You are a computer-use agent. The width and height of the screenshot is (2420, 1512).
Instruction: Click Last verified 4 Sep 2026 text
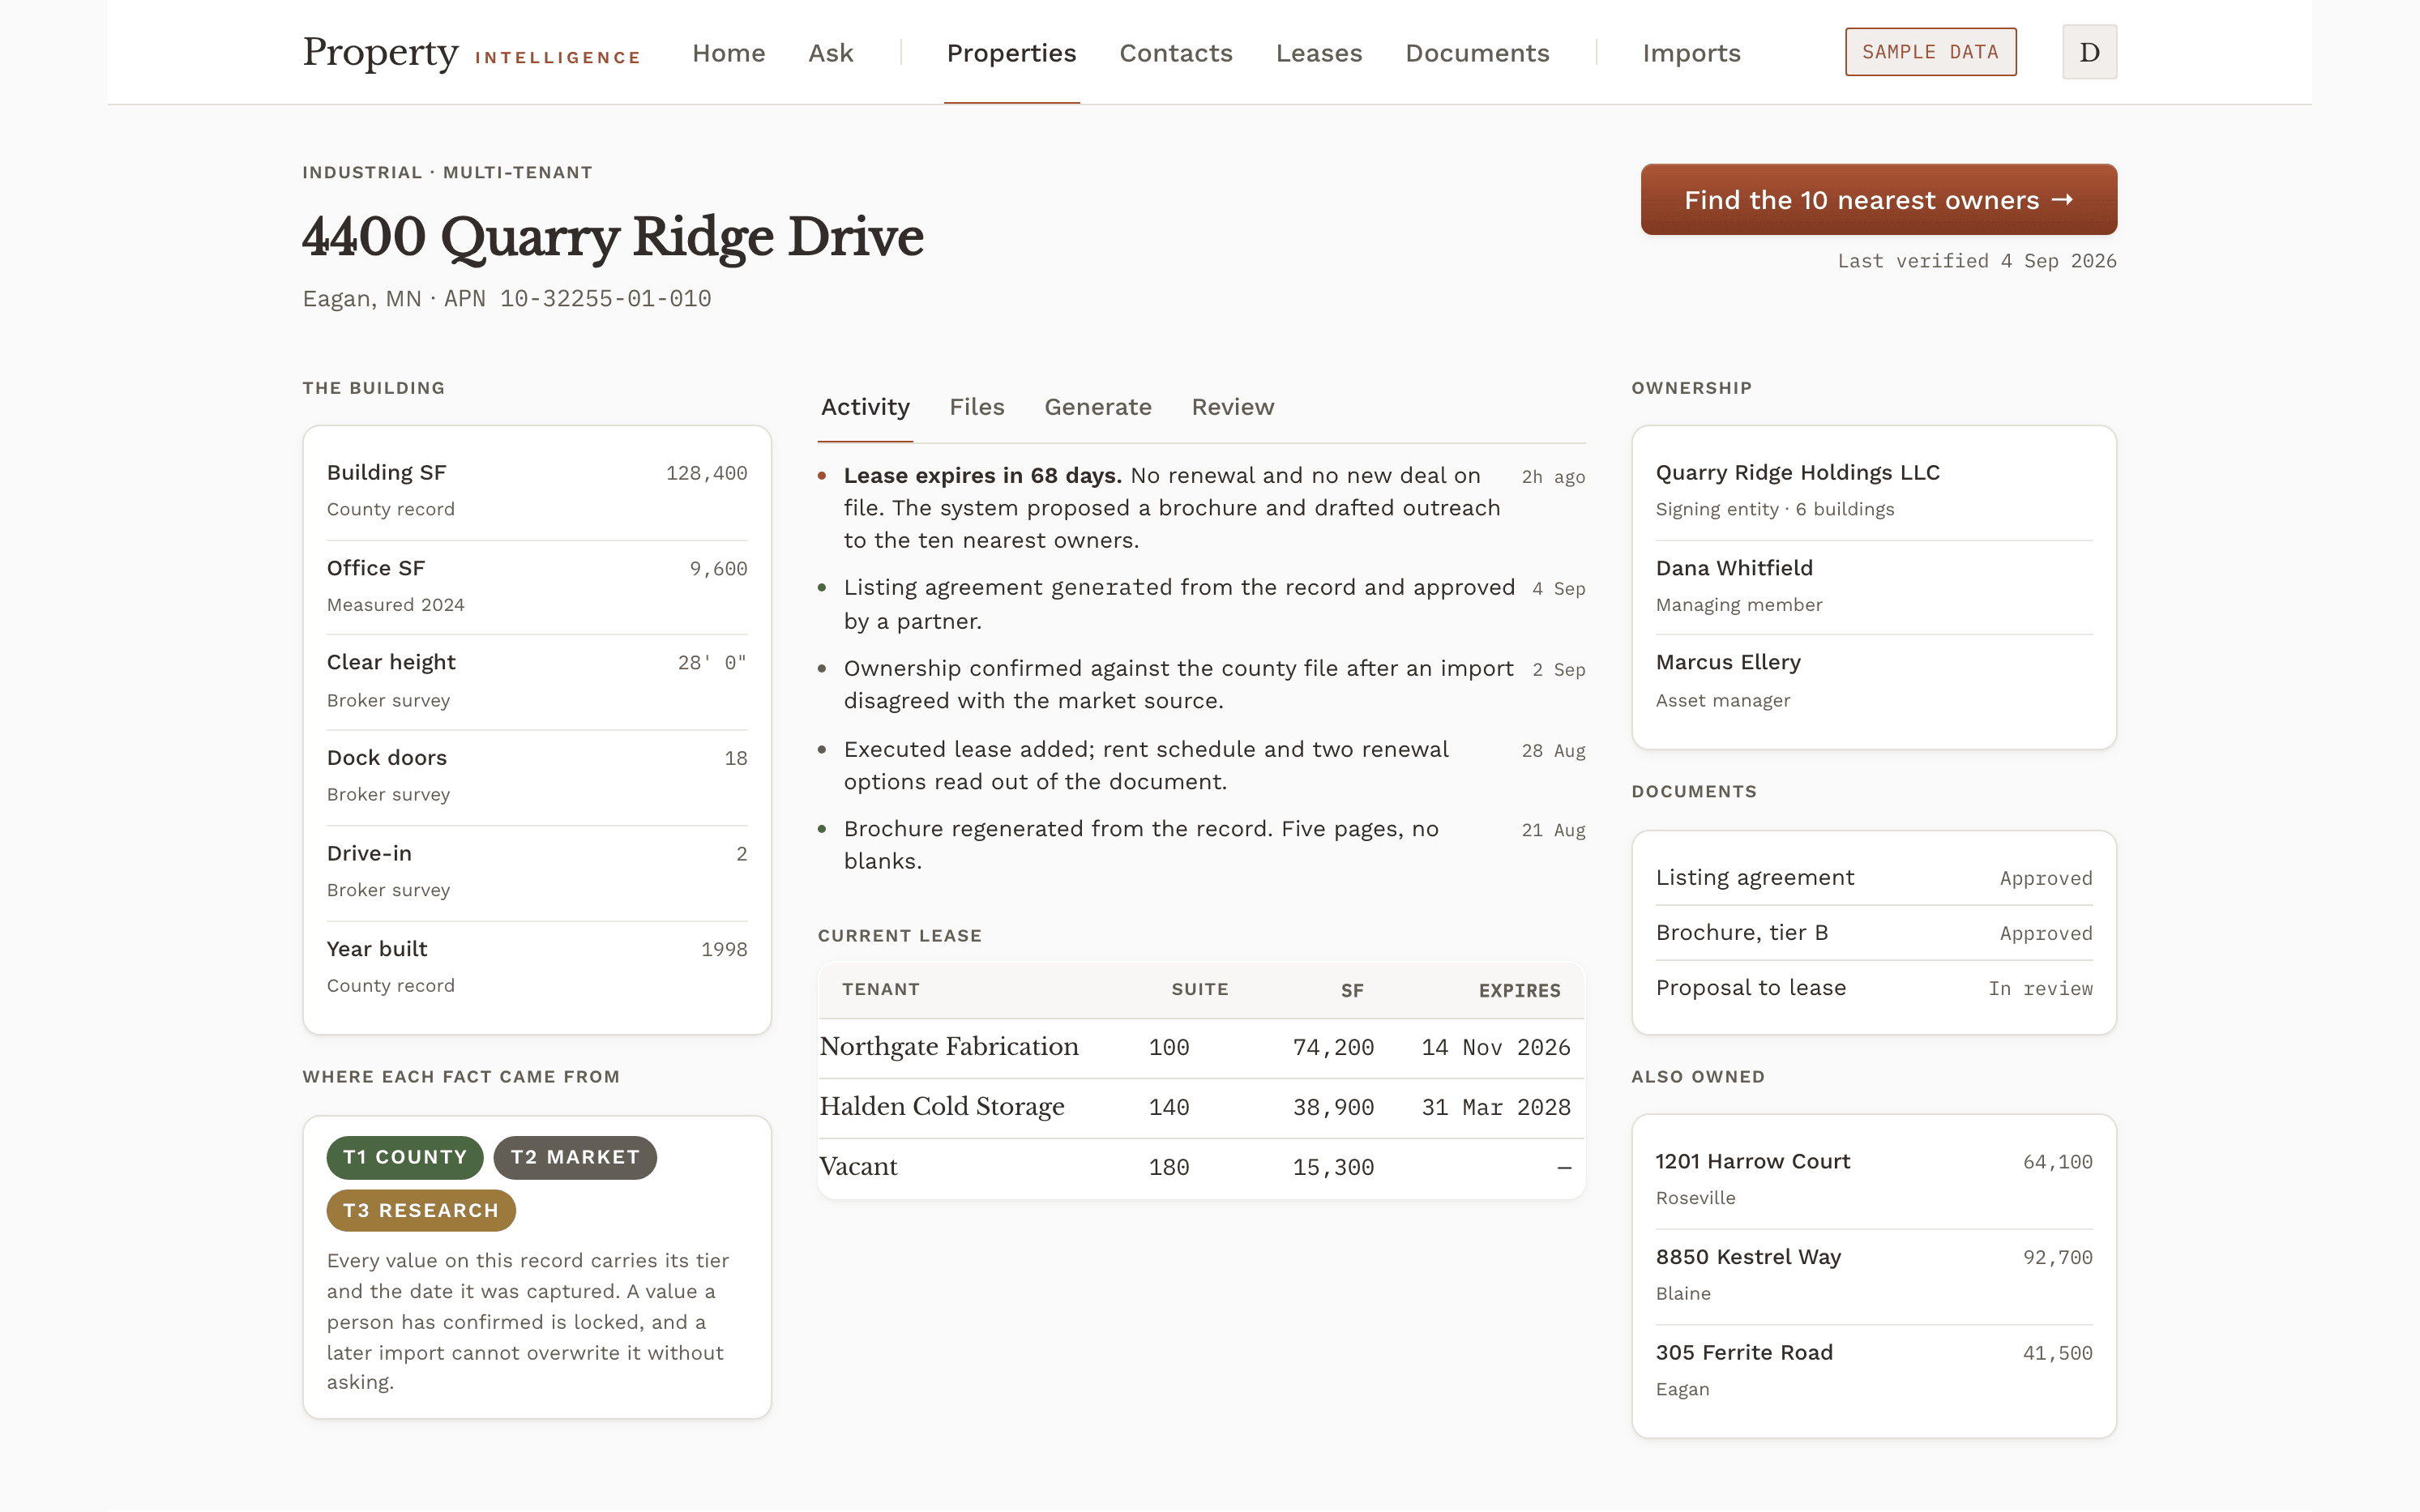[1976, 261]
